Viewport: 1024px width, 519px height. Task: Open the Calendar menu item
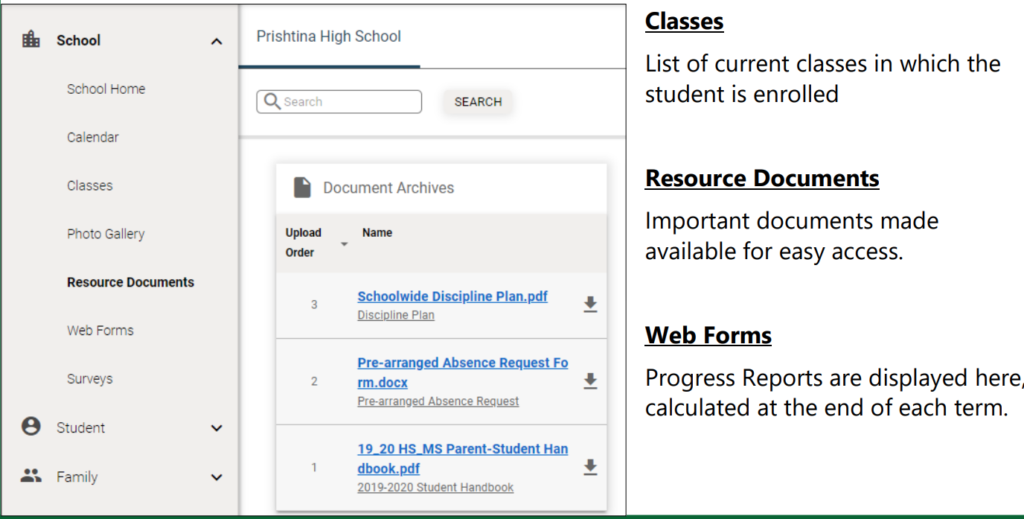[93, 137]
